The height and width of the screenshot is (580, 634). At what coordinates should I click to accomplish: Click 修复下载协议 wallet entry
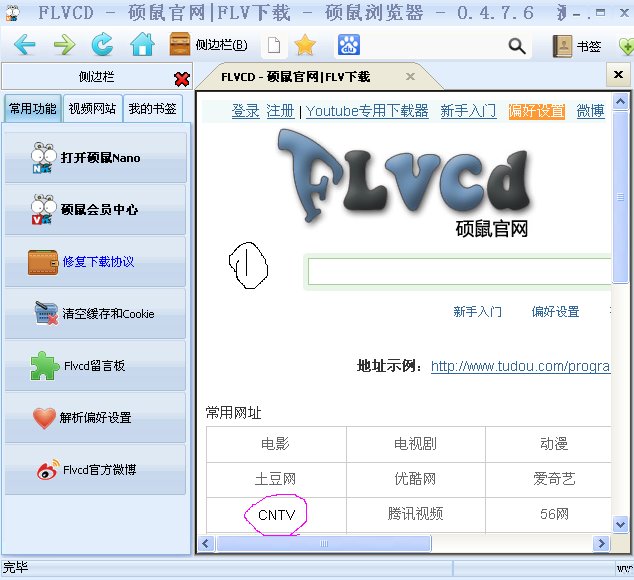pos(95,261)
